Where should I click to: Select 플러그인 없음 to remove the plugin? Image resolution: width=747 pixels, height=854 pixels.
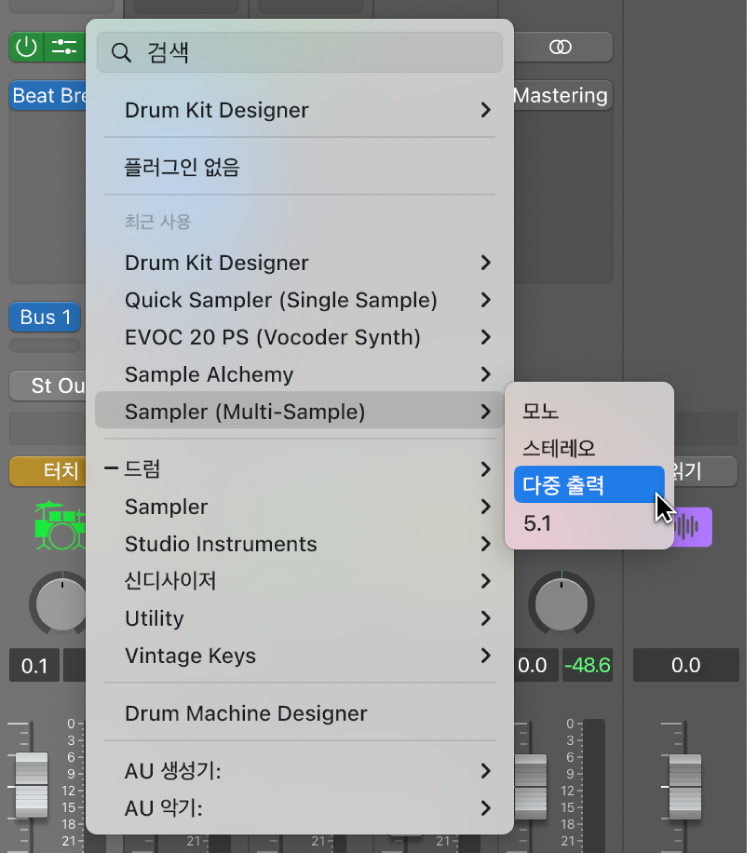(182, 167)
